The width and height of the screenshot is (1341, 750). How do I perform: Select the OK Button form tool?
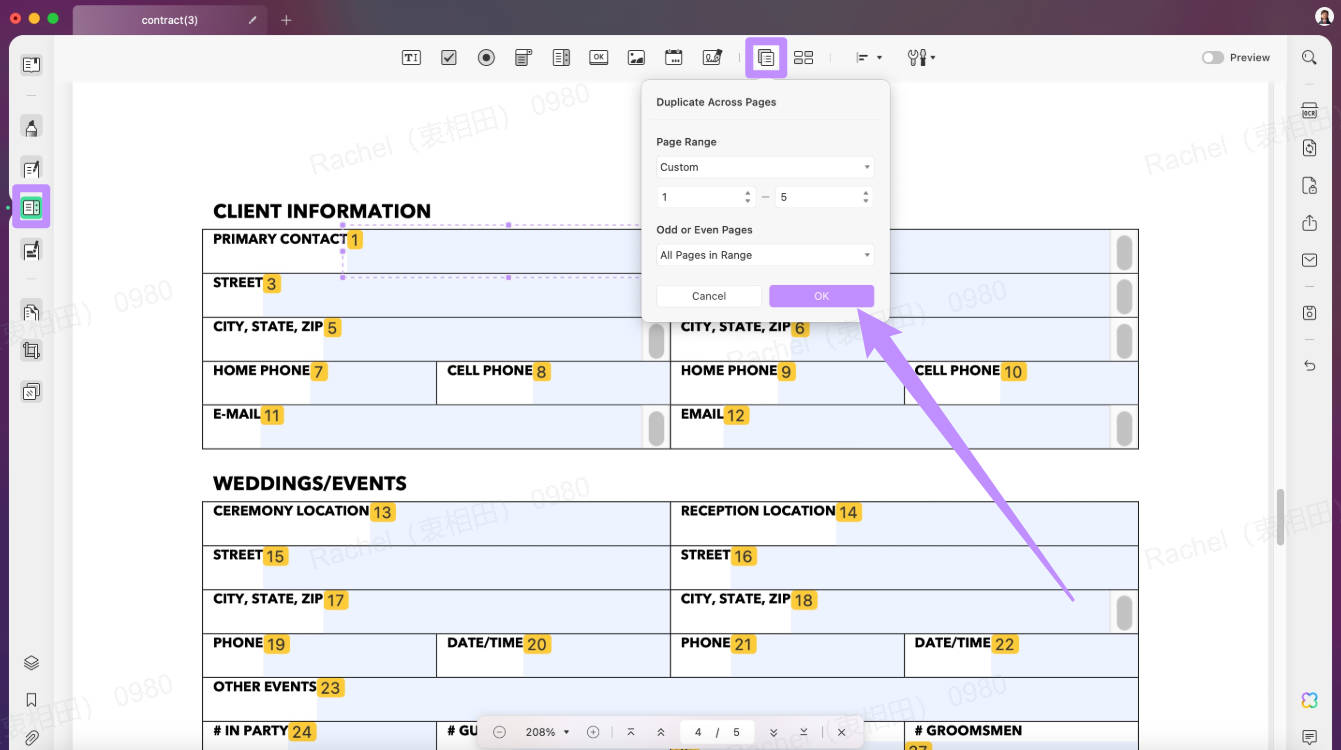598,58
